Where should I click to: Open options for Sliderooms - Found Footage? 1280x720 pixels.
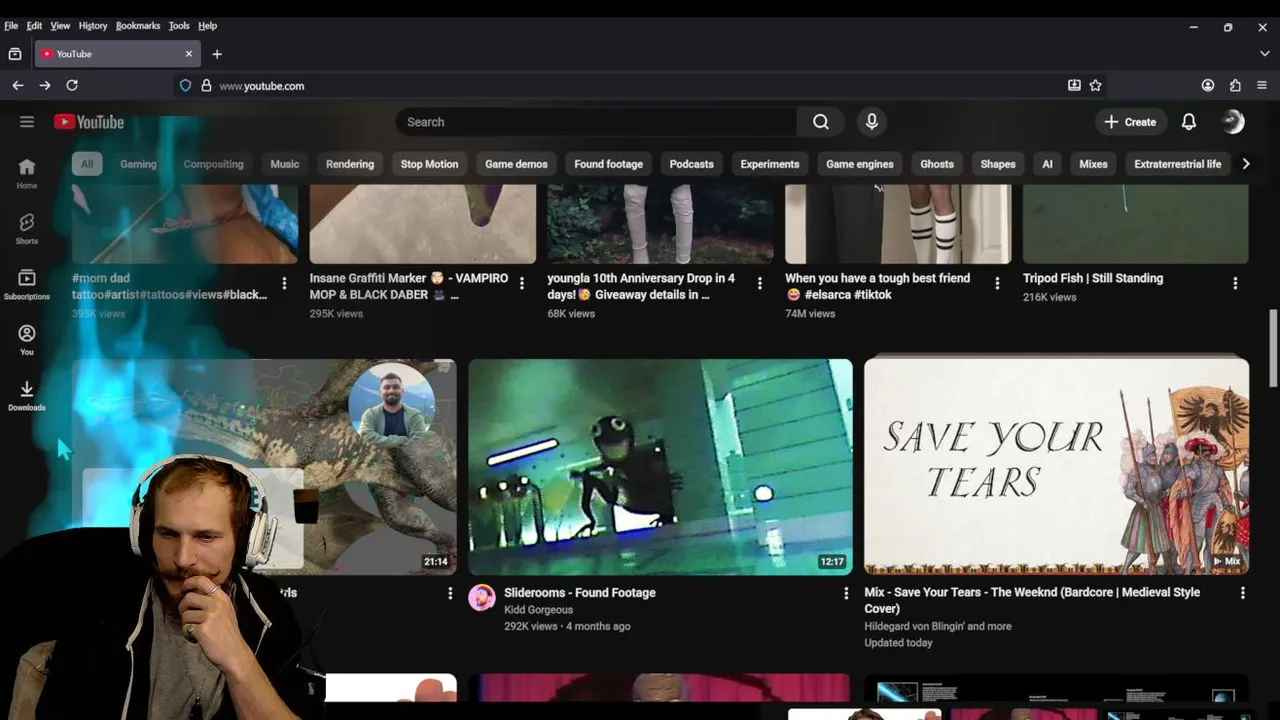846,593
